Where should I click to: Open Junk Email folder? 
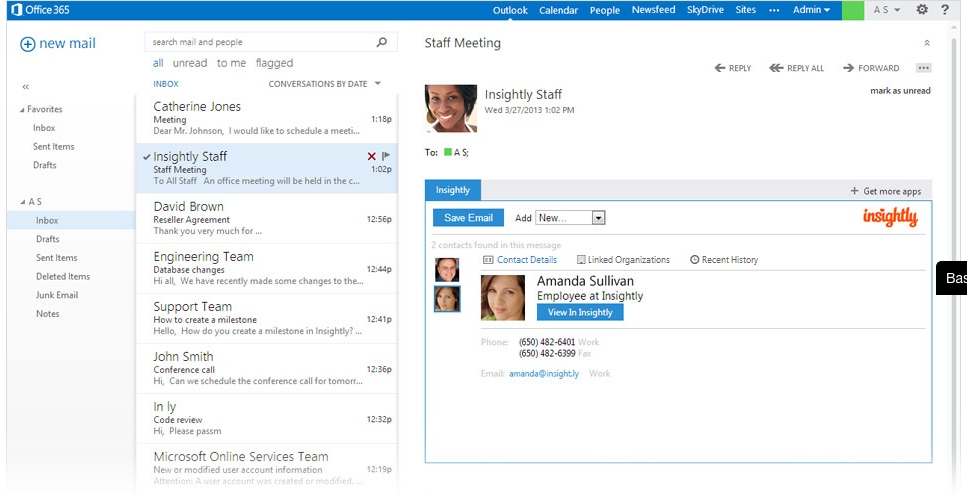pyautogui.click(x=57, y=295)
